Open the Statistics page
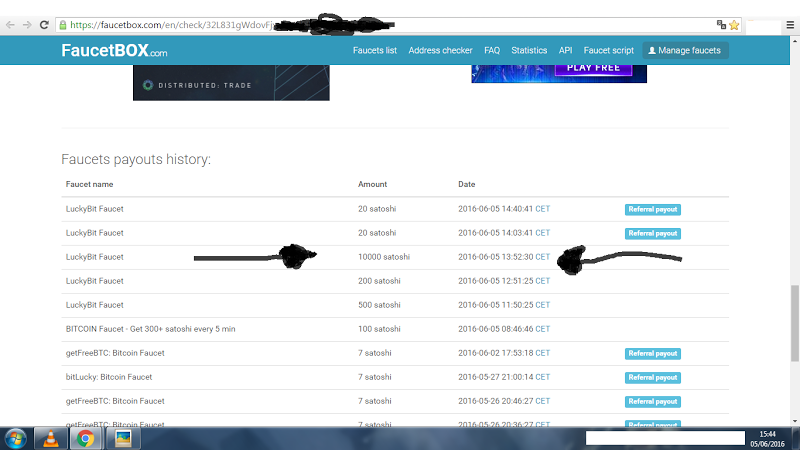This screenshot has height=450, width=800. [x=529, y=50]
